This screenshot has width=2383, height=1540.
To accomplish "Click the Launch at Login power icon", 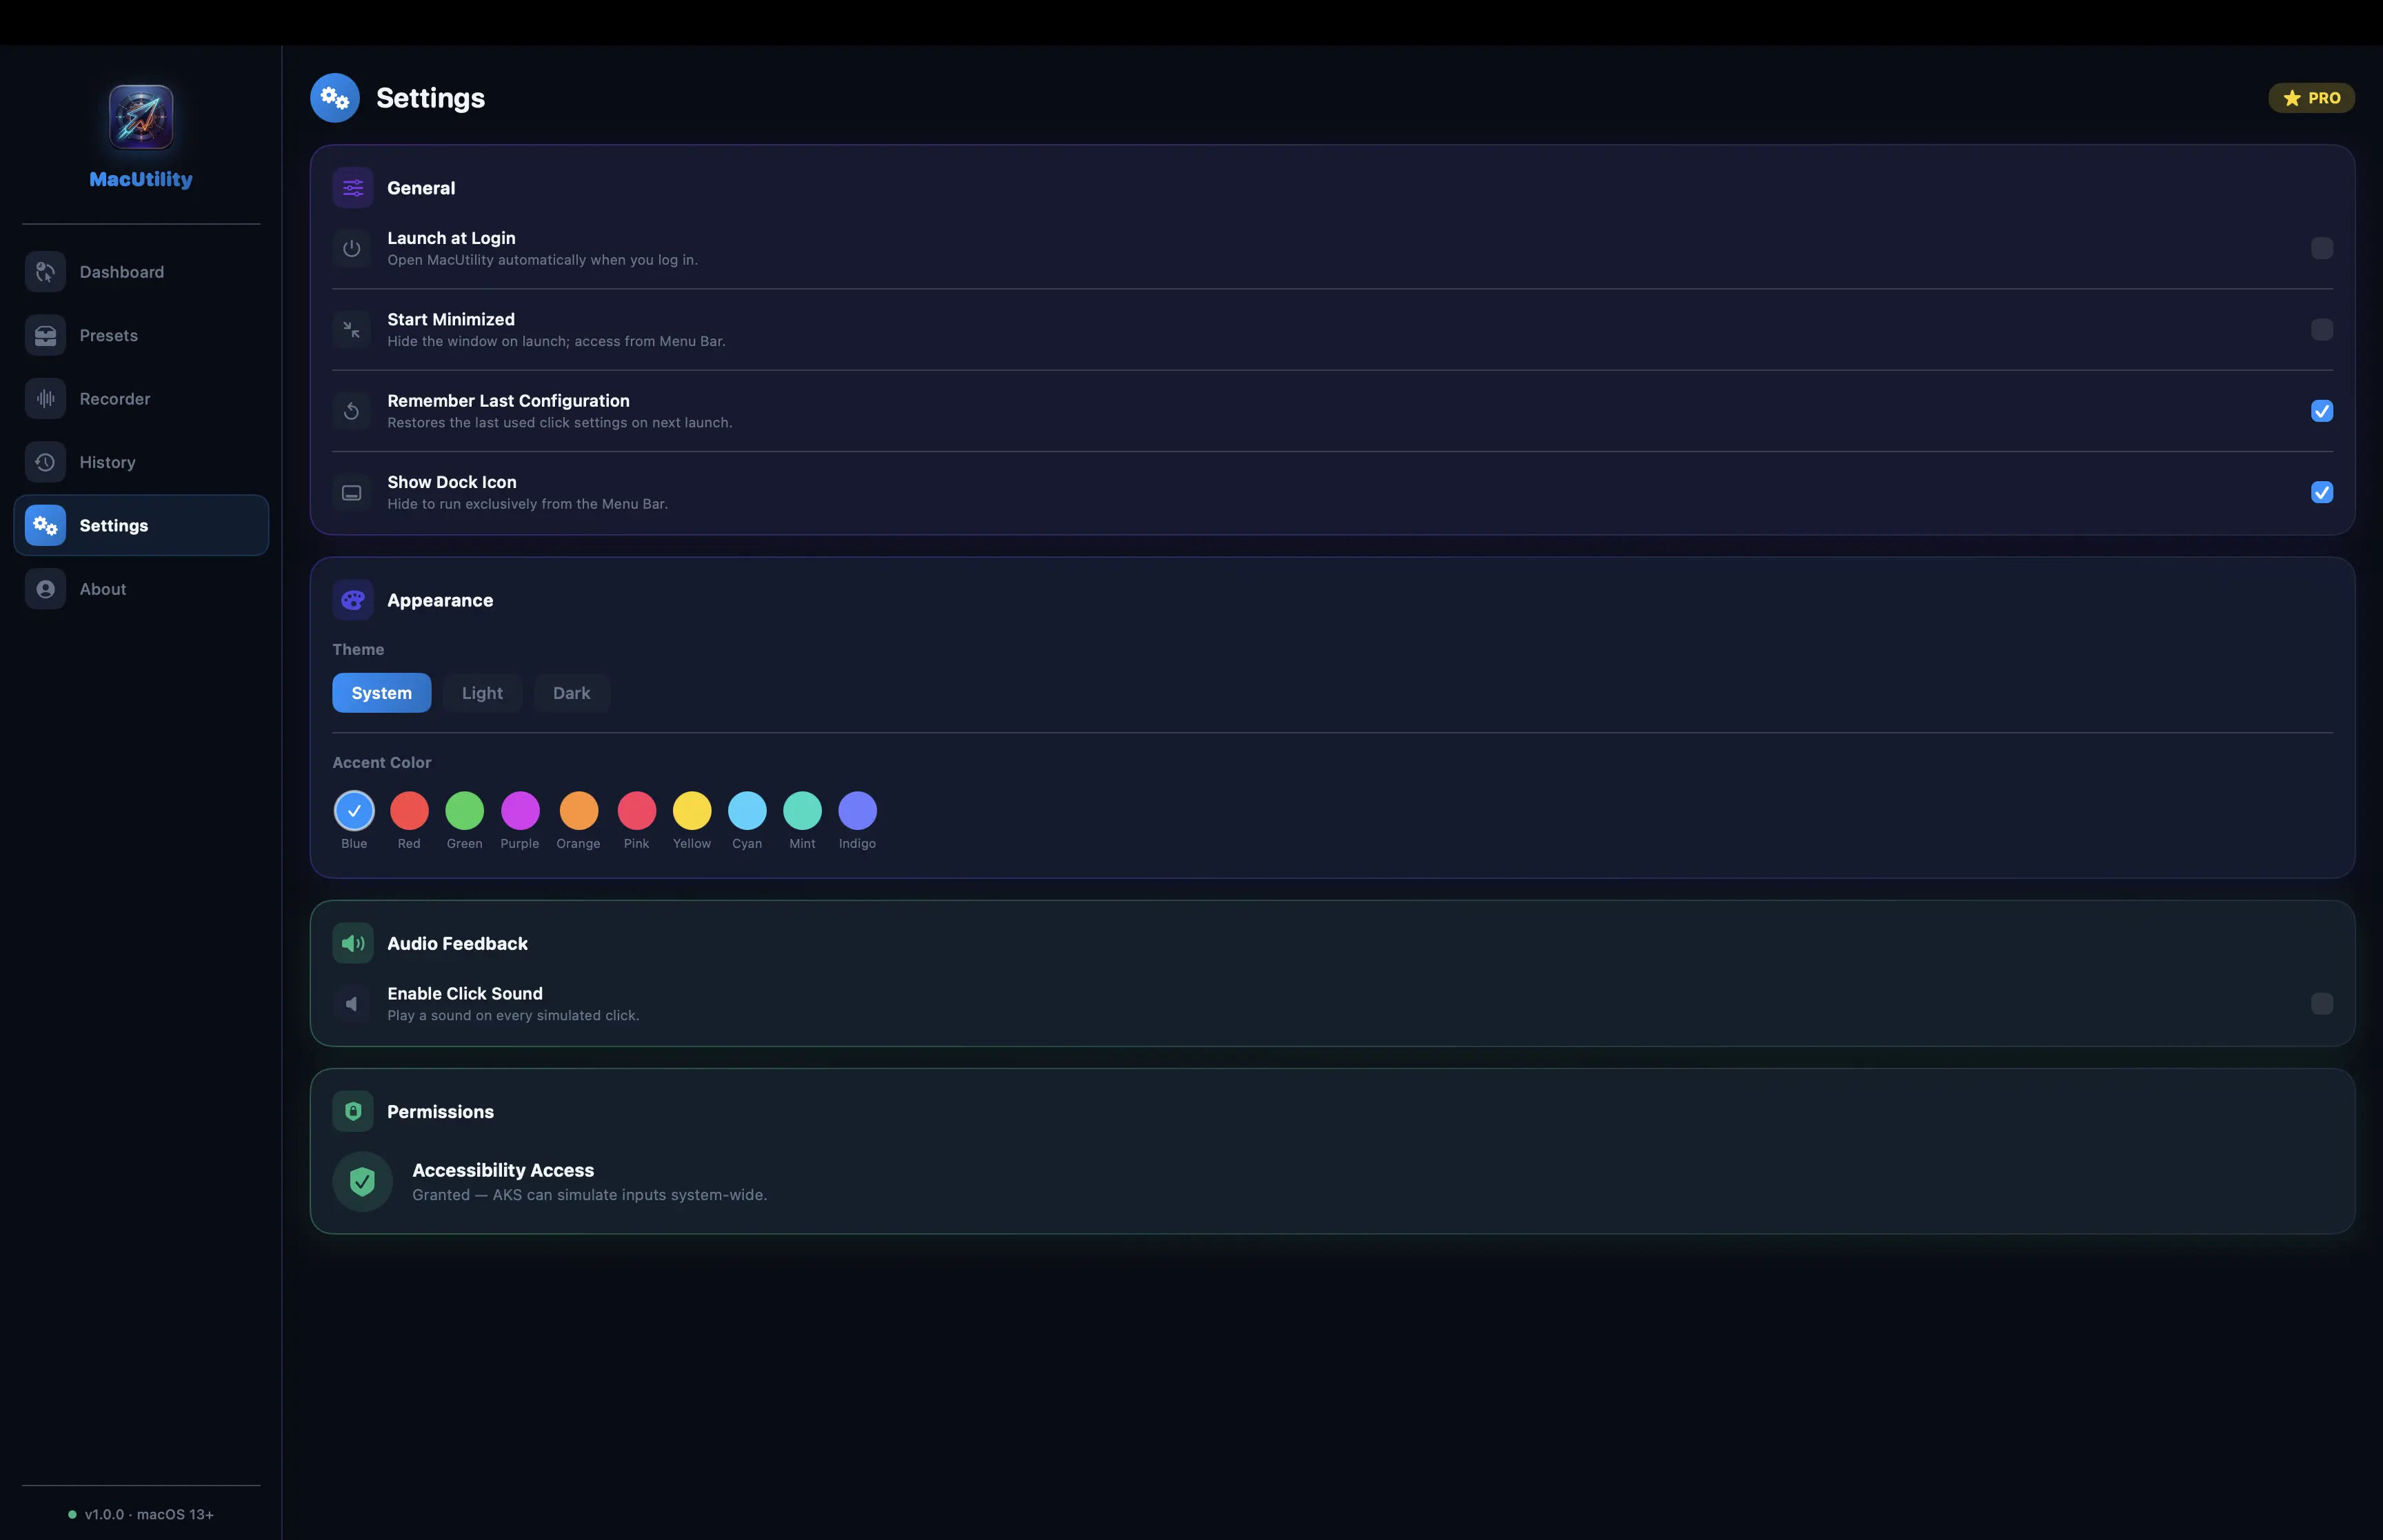I will point(352,248).
